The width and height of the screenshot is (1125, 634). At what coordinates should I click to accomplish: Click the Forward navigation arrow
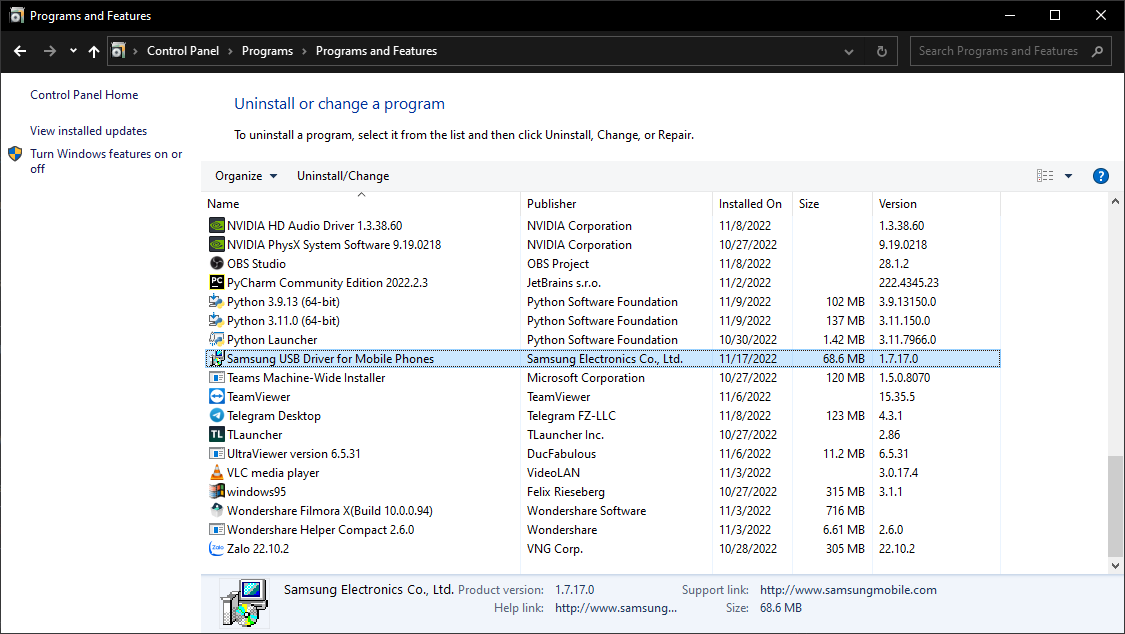(50, 51)
